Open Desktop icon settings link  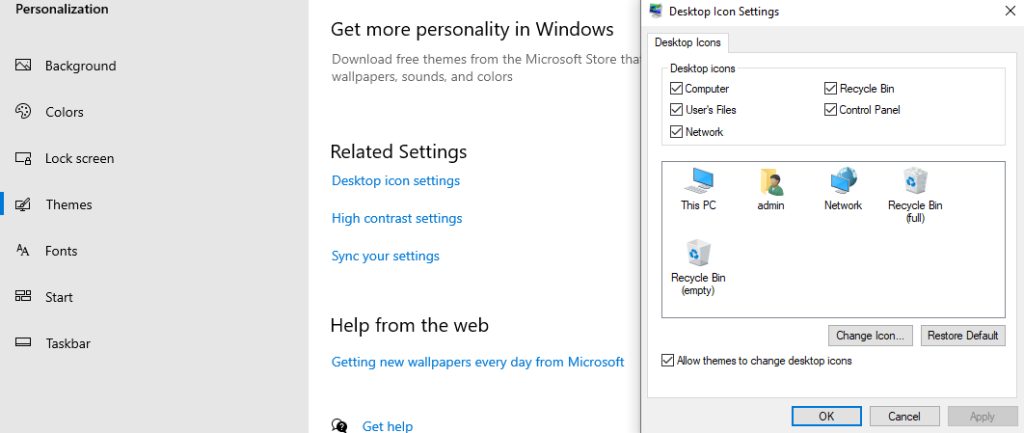[396, 180]
